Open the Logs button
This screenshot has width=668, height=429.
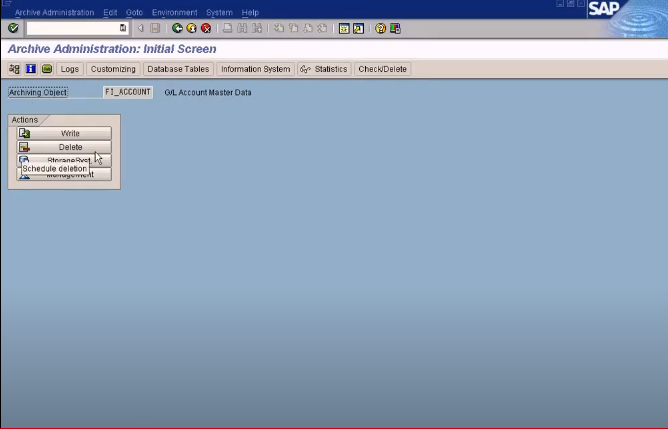[x=70, y=69]
